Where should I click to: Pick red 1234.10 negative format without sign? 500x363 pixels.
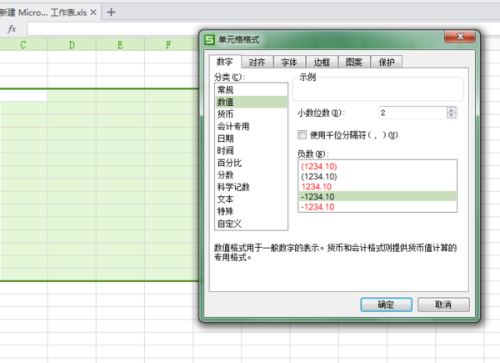pos(377,186)
